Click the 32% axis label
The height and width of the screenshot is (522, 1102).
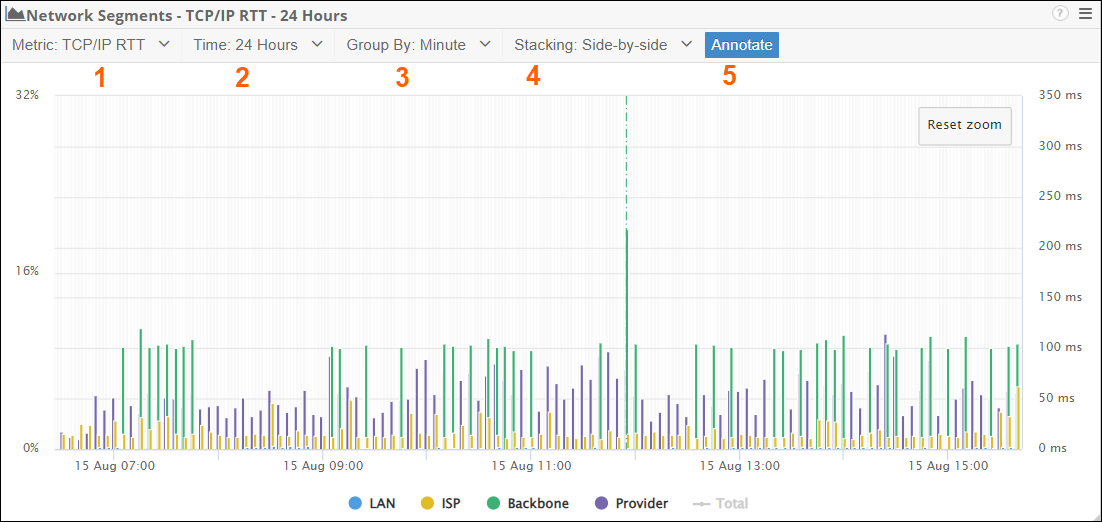point(27,96)
